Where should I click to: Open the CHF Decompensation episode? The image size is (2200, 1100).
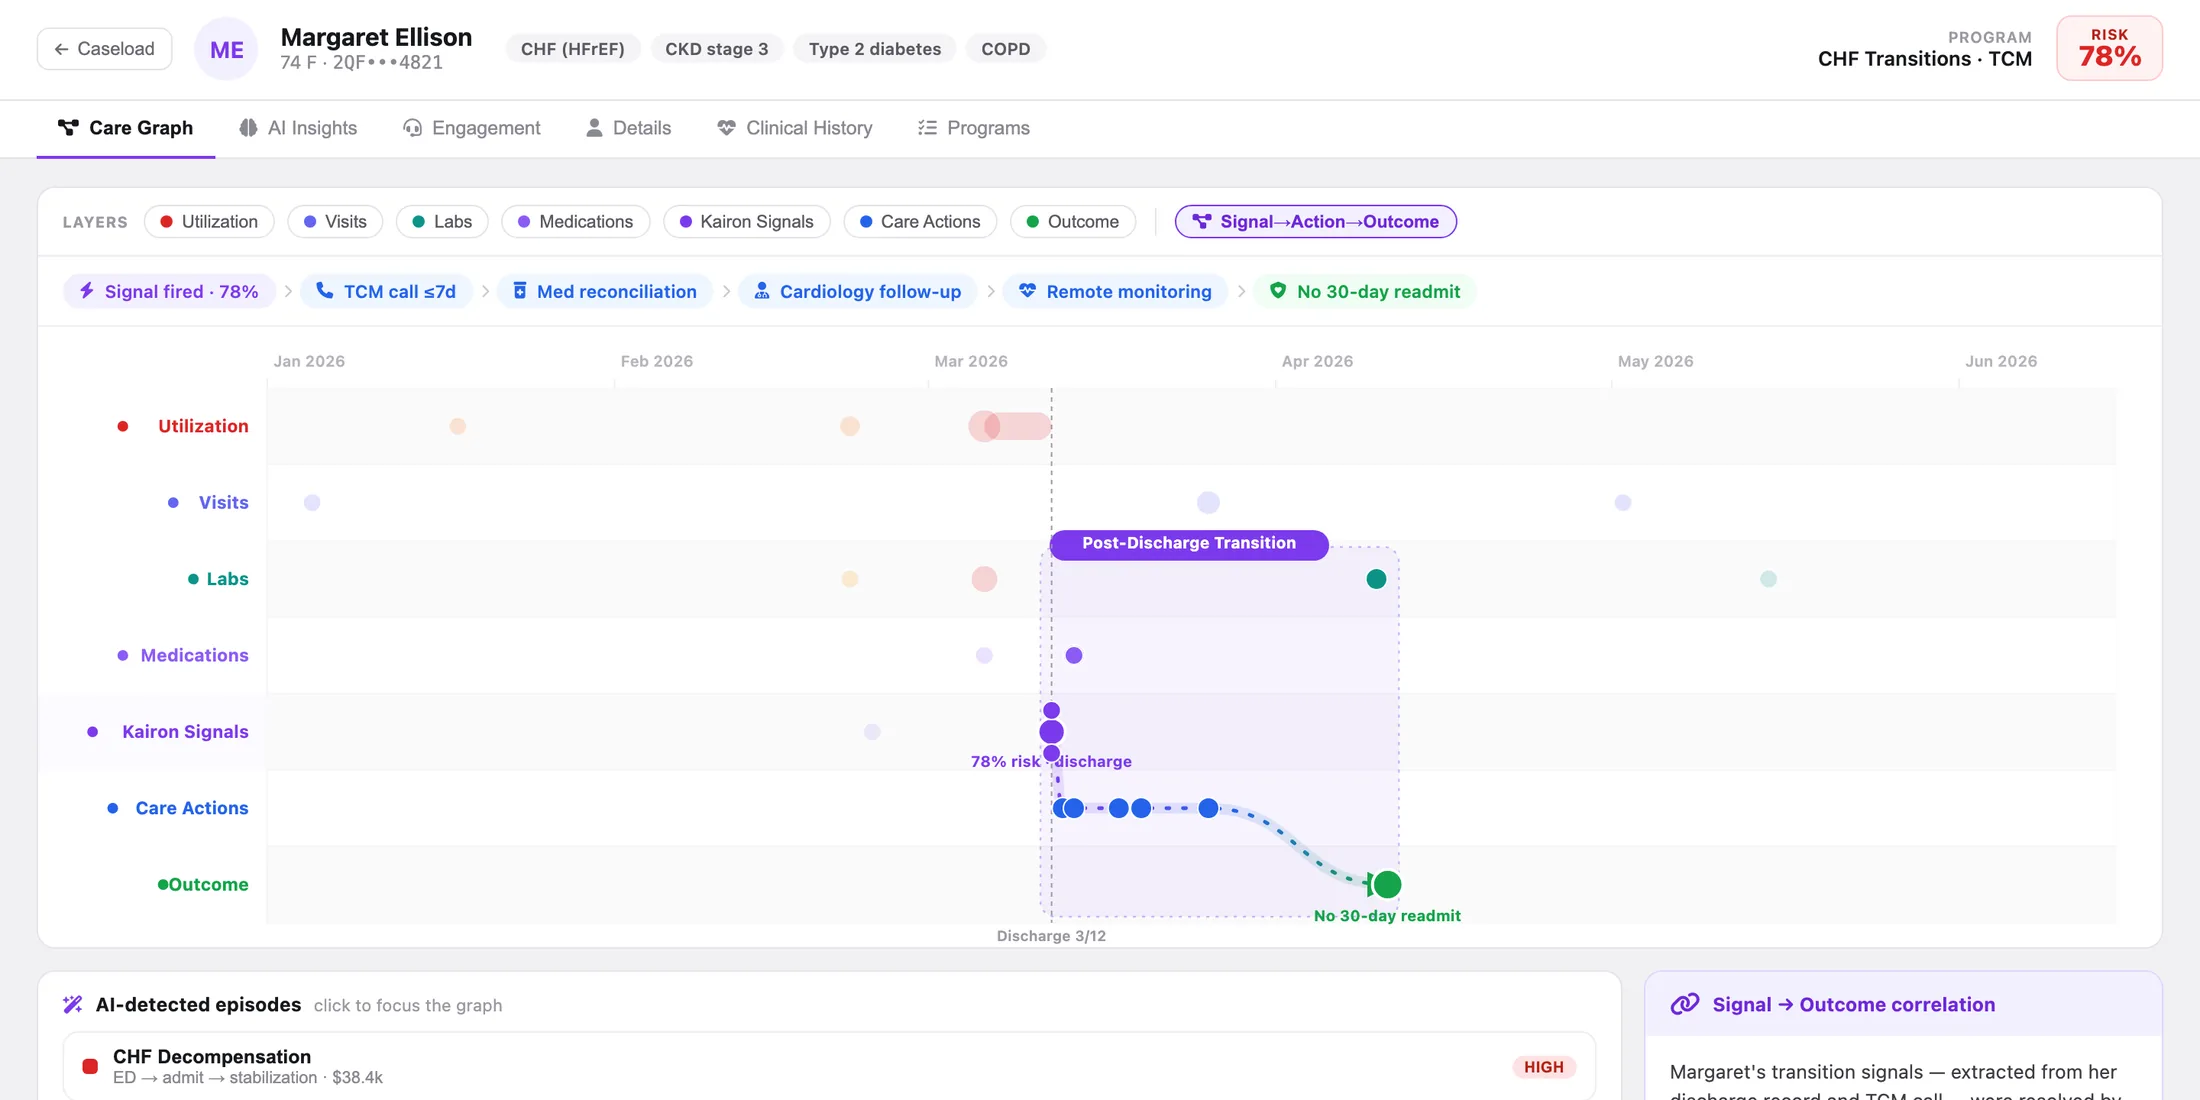(829, 1066)
